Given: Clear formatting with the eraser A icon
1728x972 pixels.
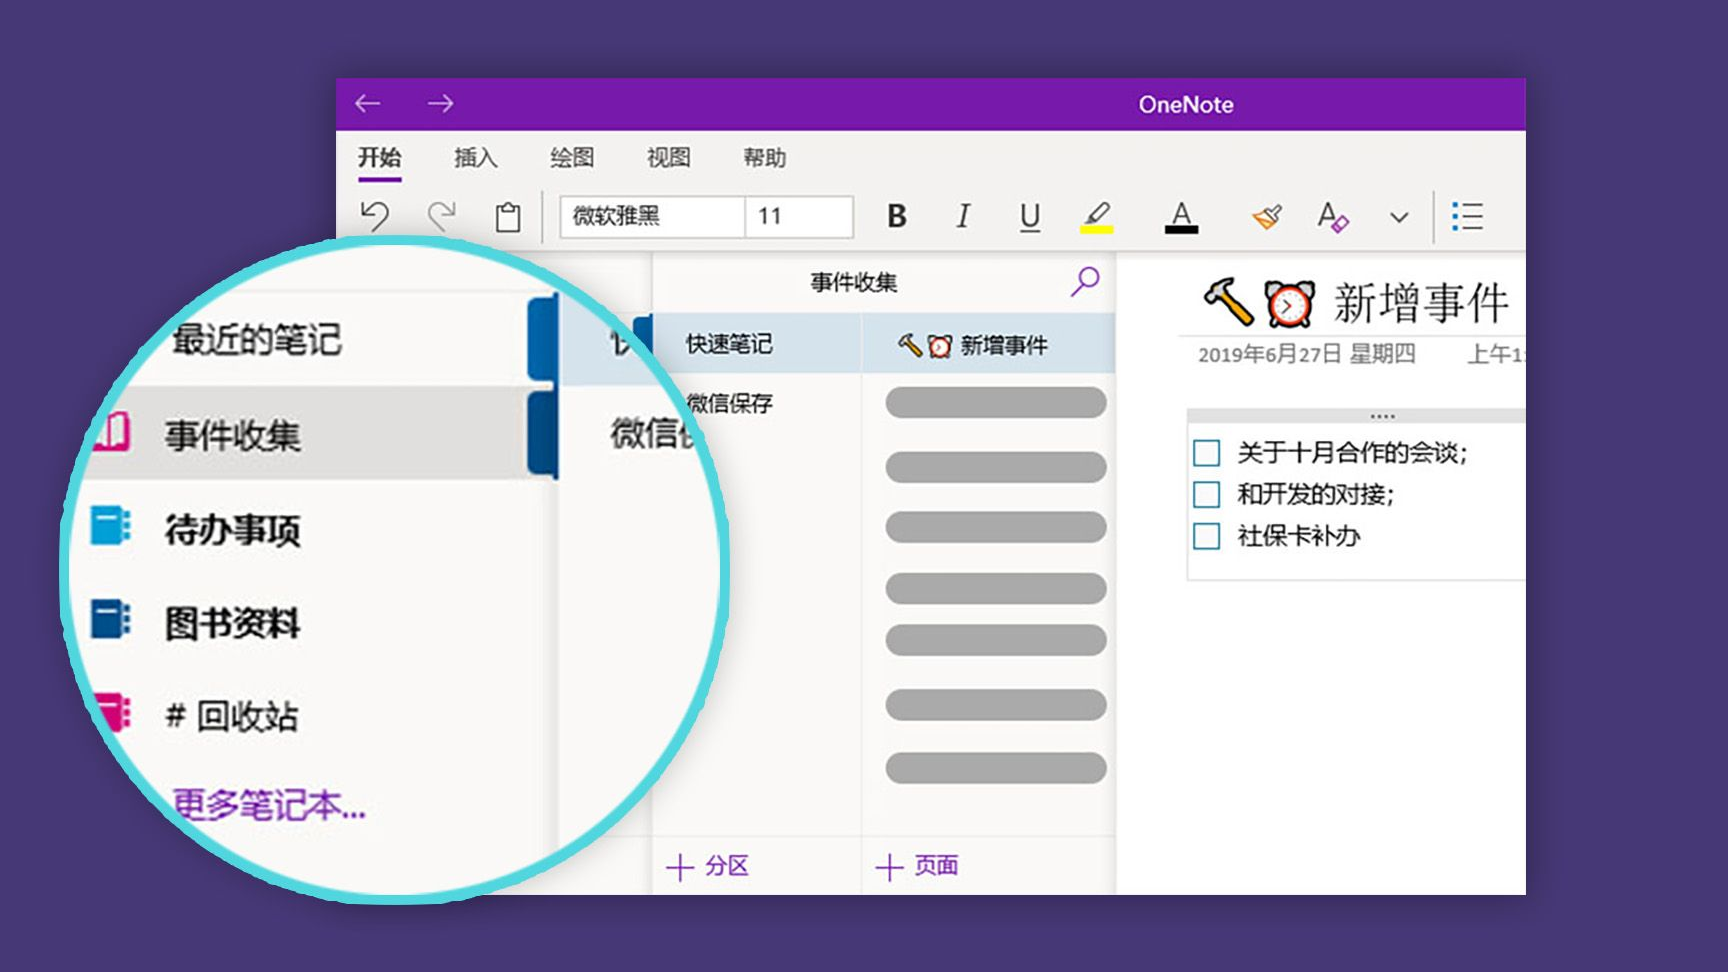Looking at the screenshot, I should point(1333,216).
